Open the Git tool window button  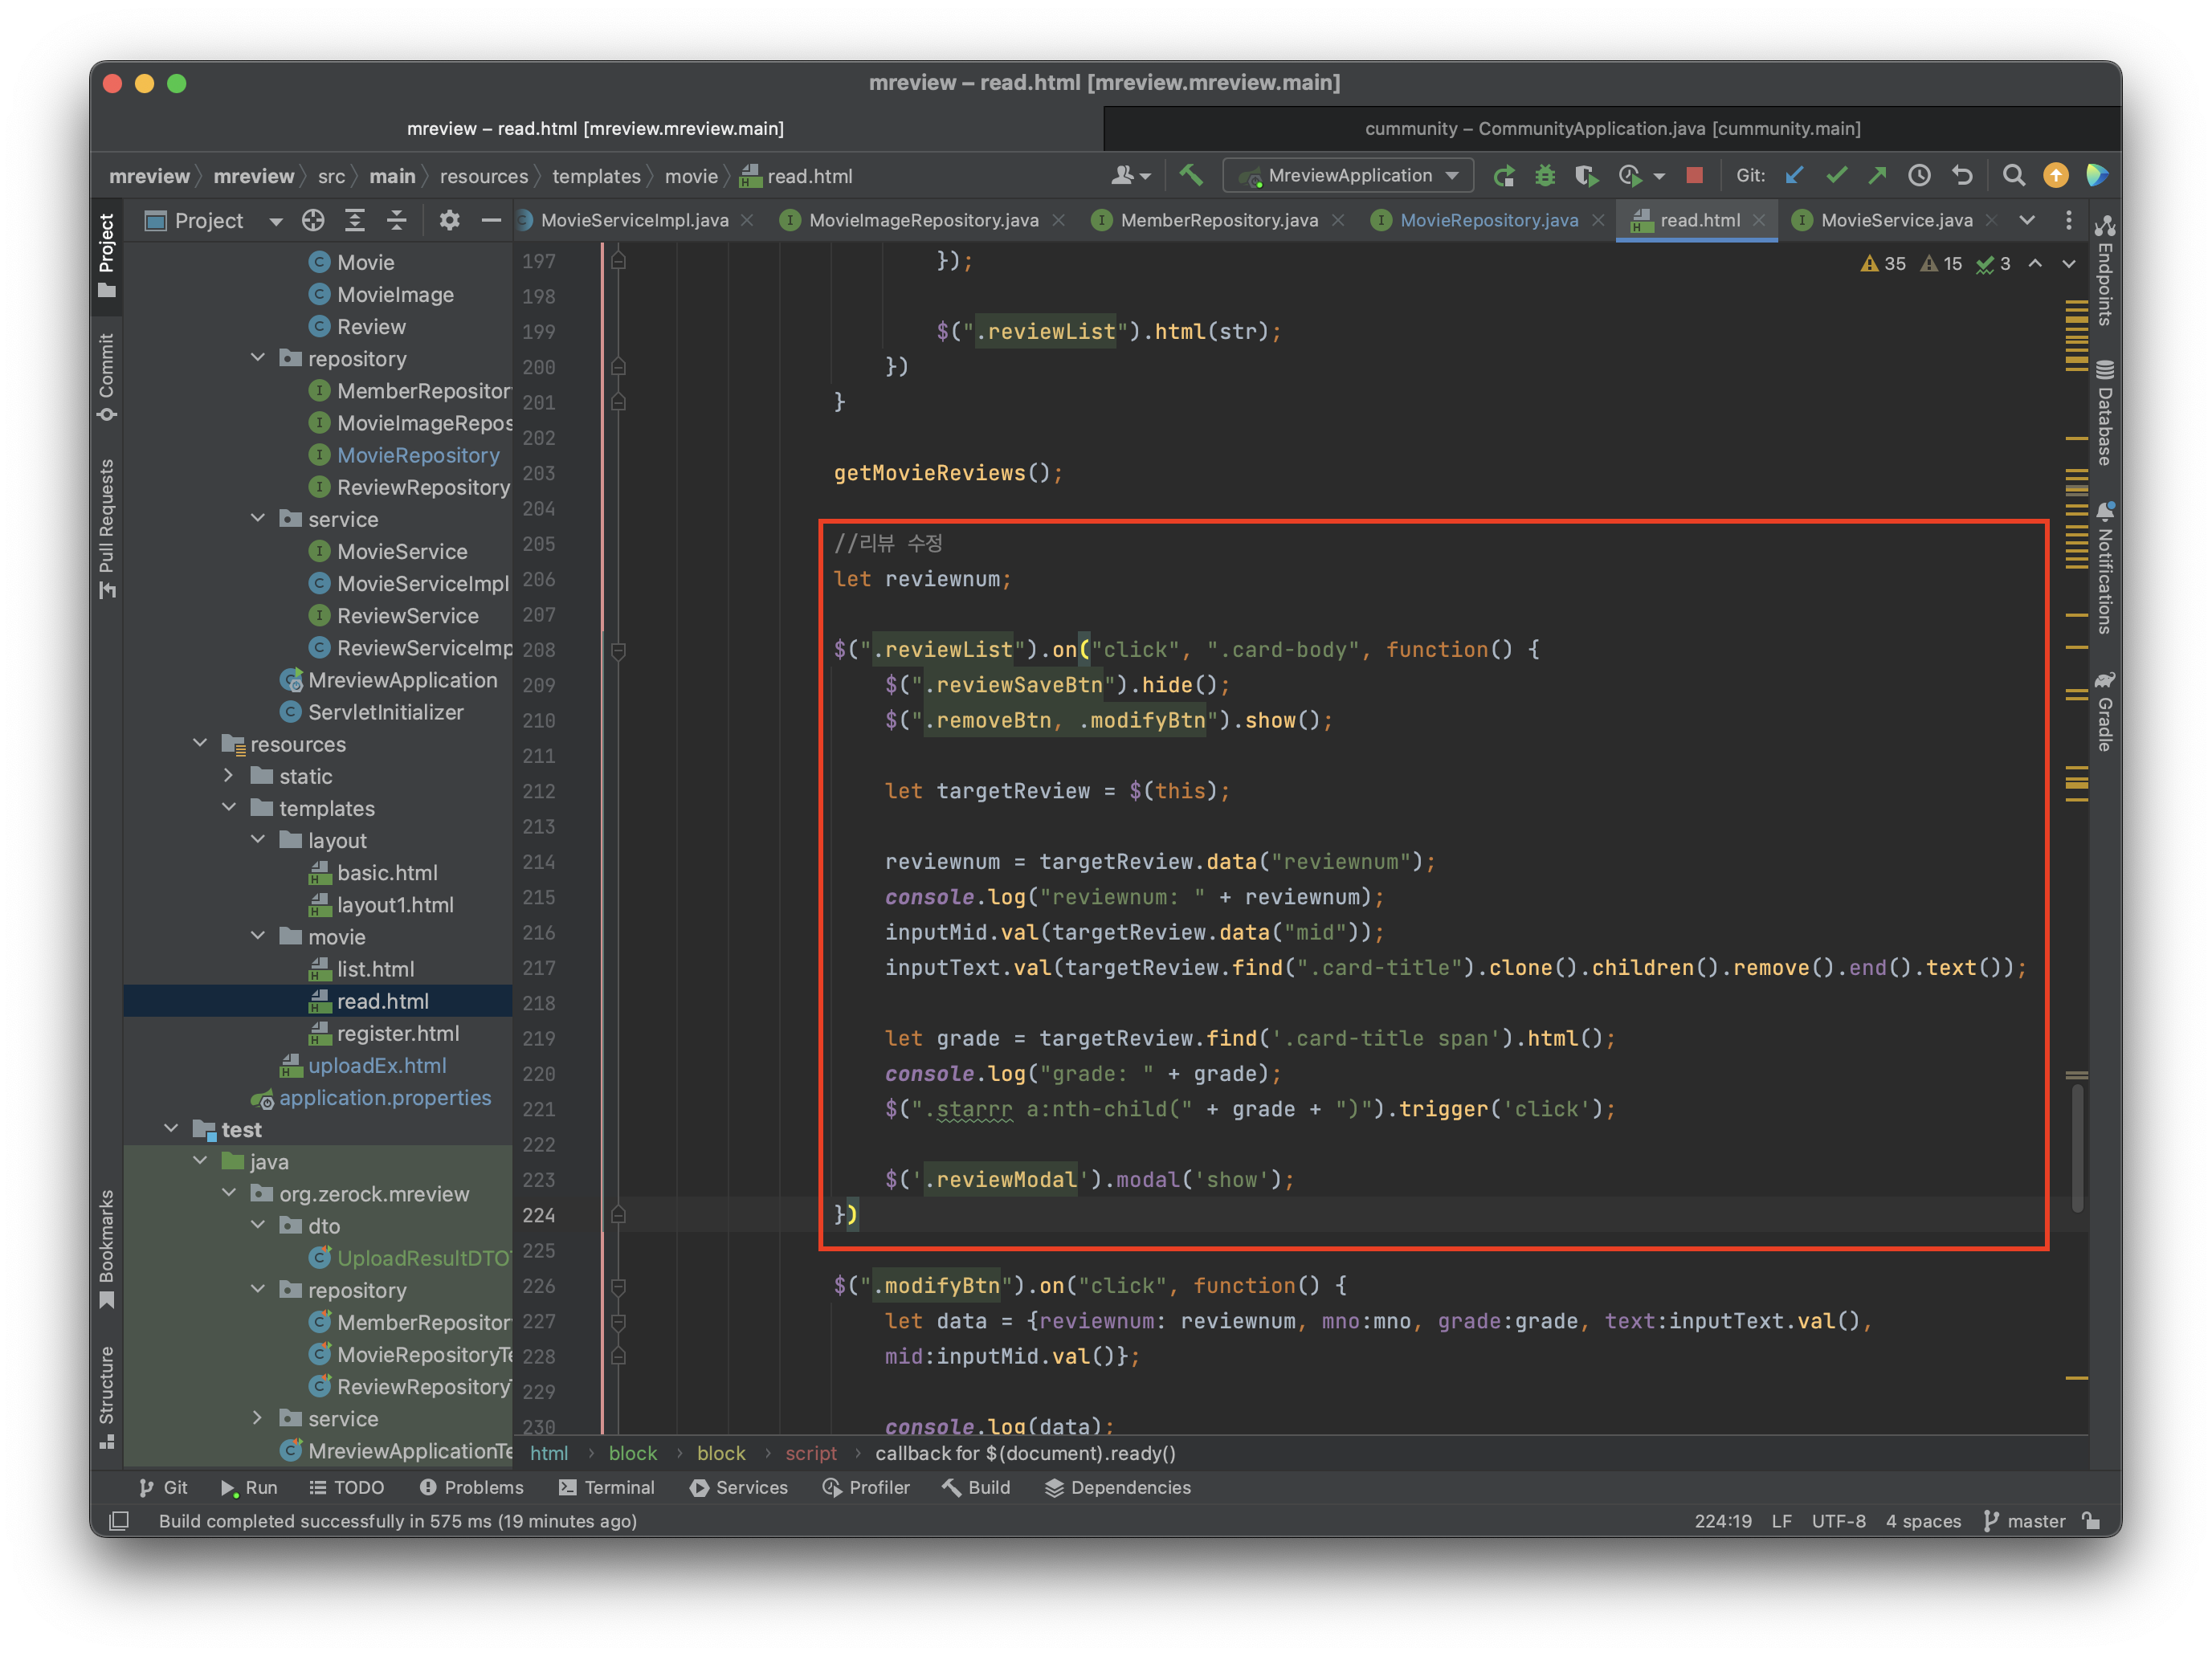click(163, 1487)
